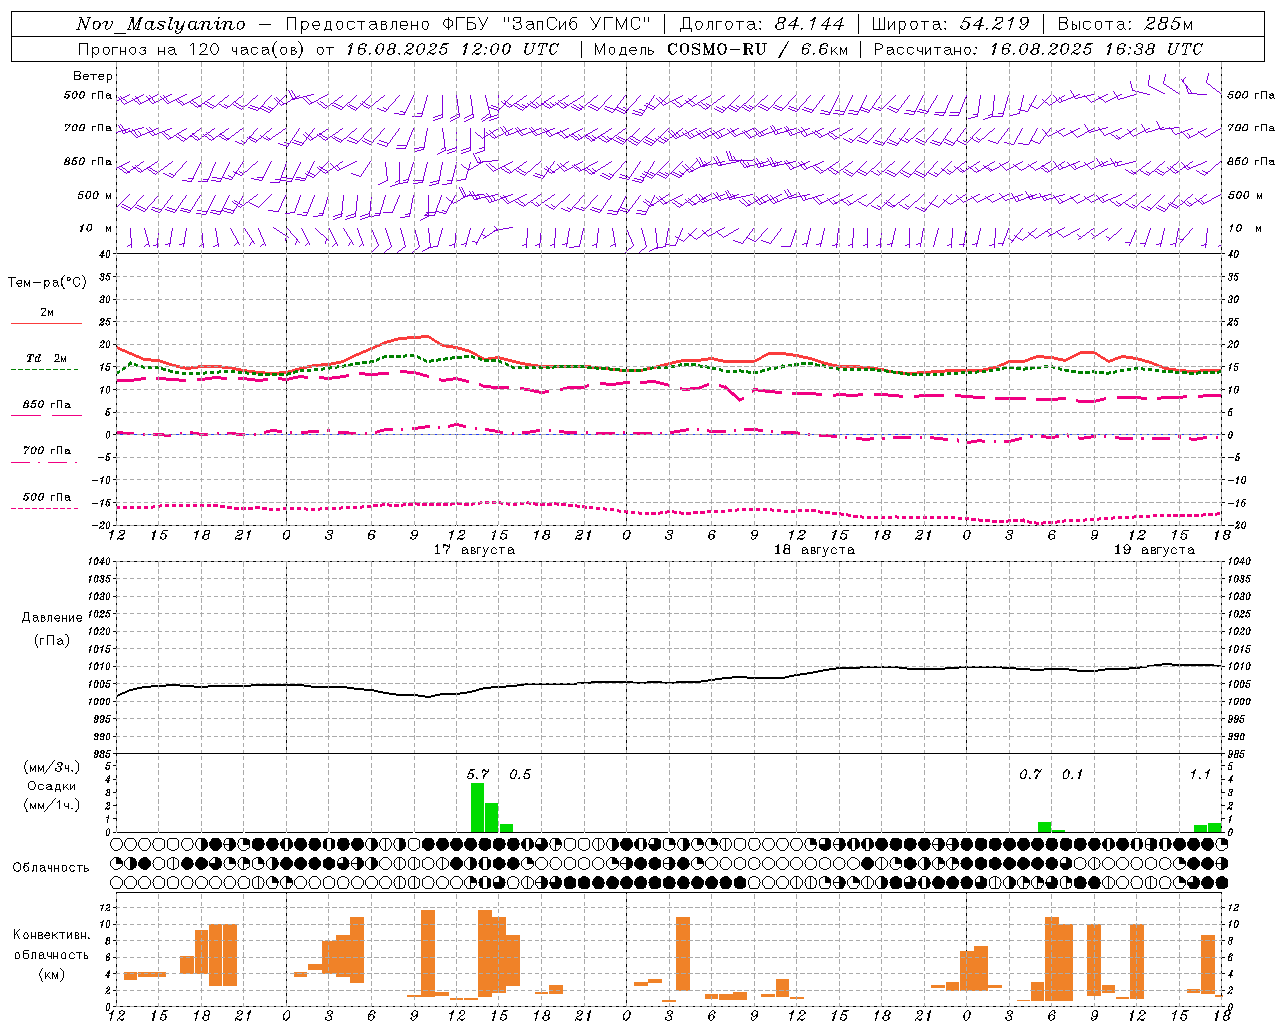Click the precipitation total 0.5
Viewport: 1280px width, 1024px height.
[520, 774]
